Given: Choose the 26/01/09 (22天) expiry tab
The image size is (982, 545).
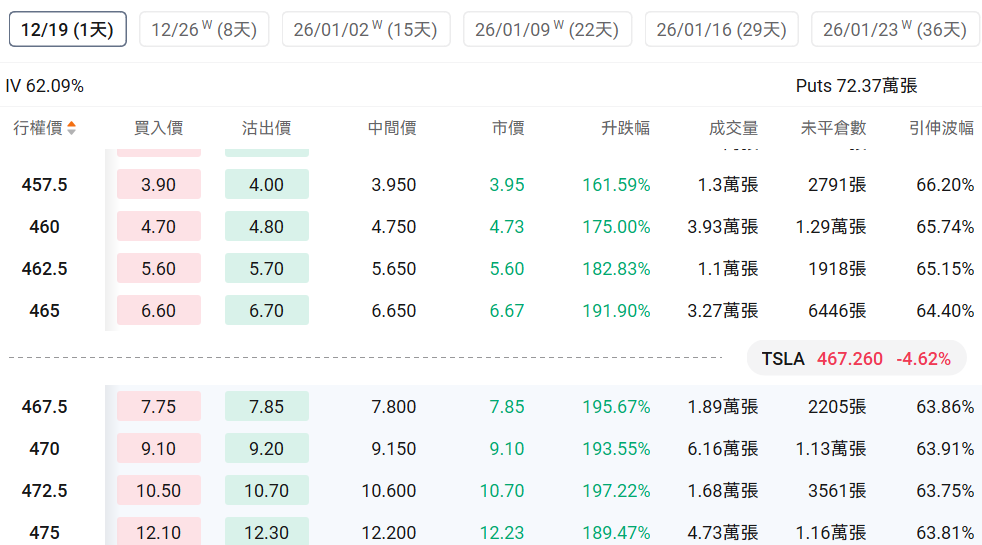Looking at the screenshot, I should [x=547, y=30].
